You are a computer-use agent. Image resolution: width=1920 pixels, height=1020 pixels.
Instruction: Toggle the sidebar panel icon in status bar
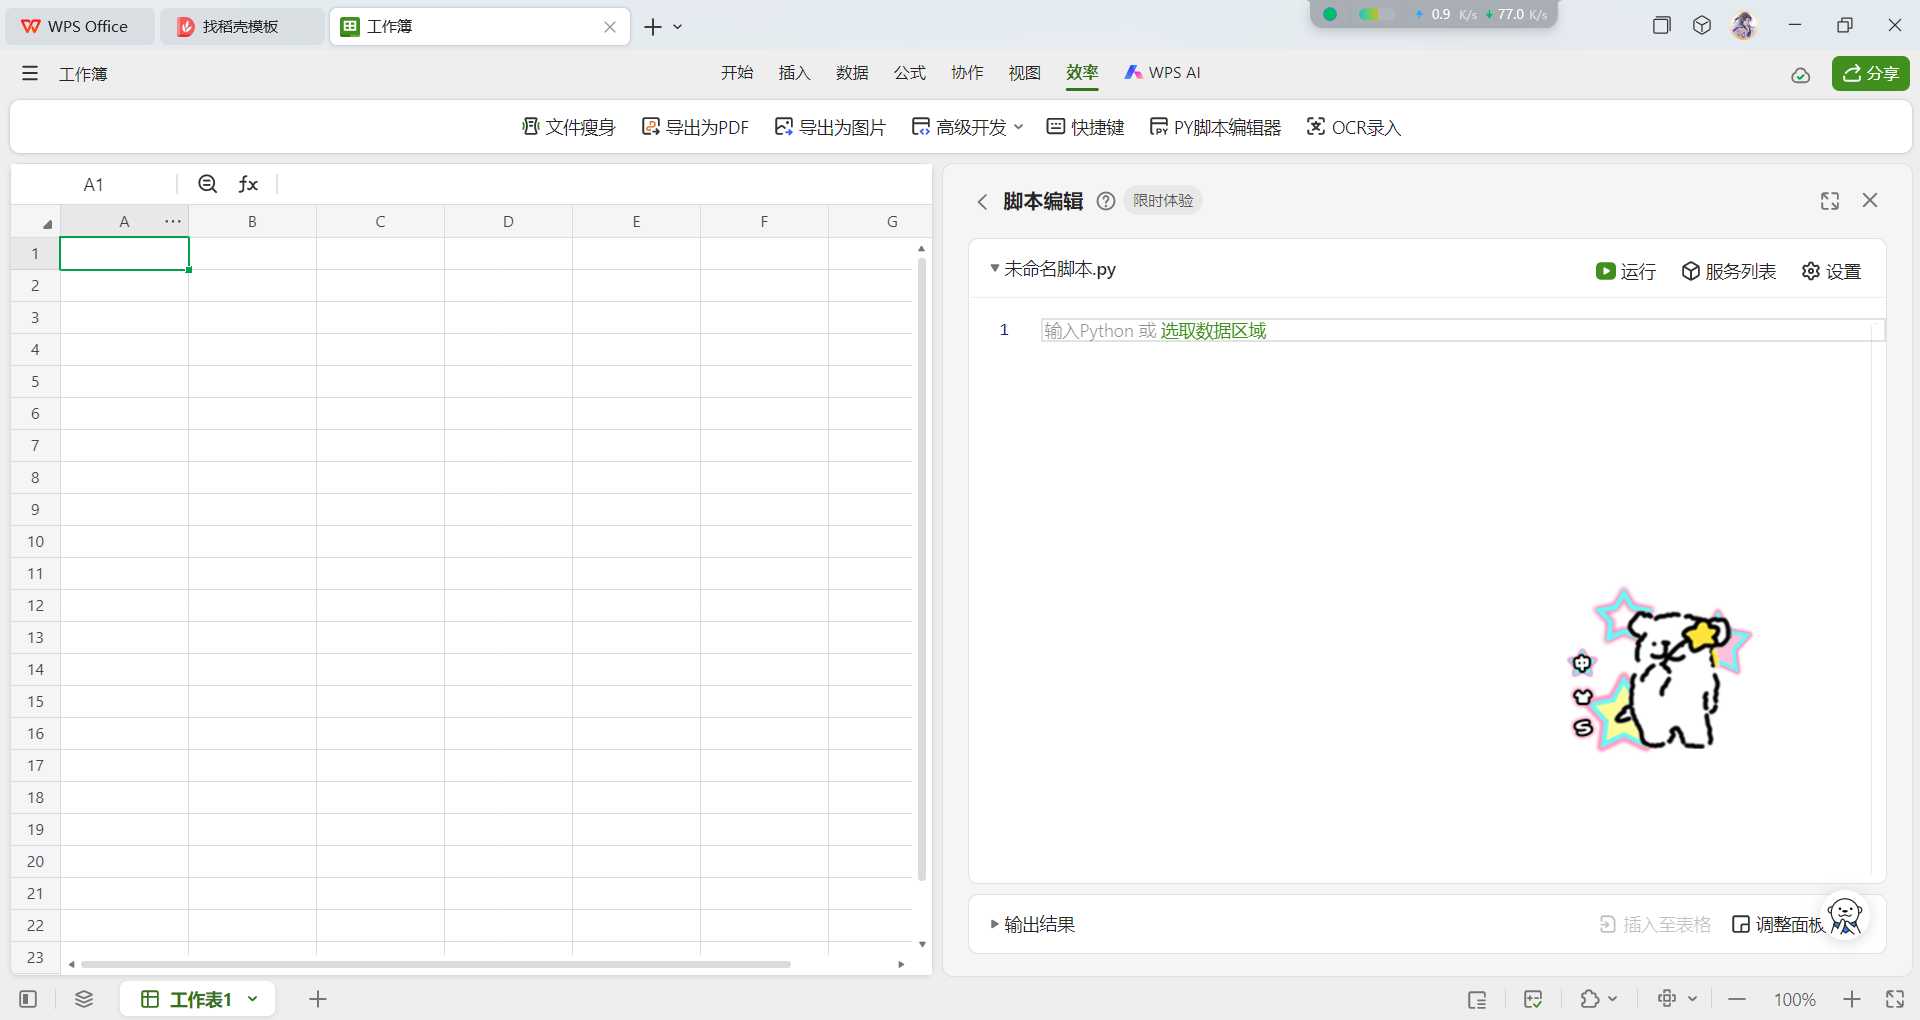pos(28,999)
